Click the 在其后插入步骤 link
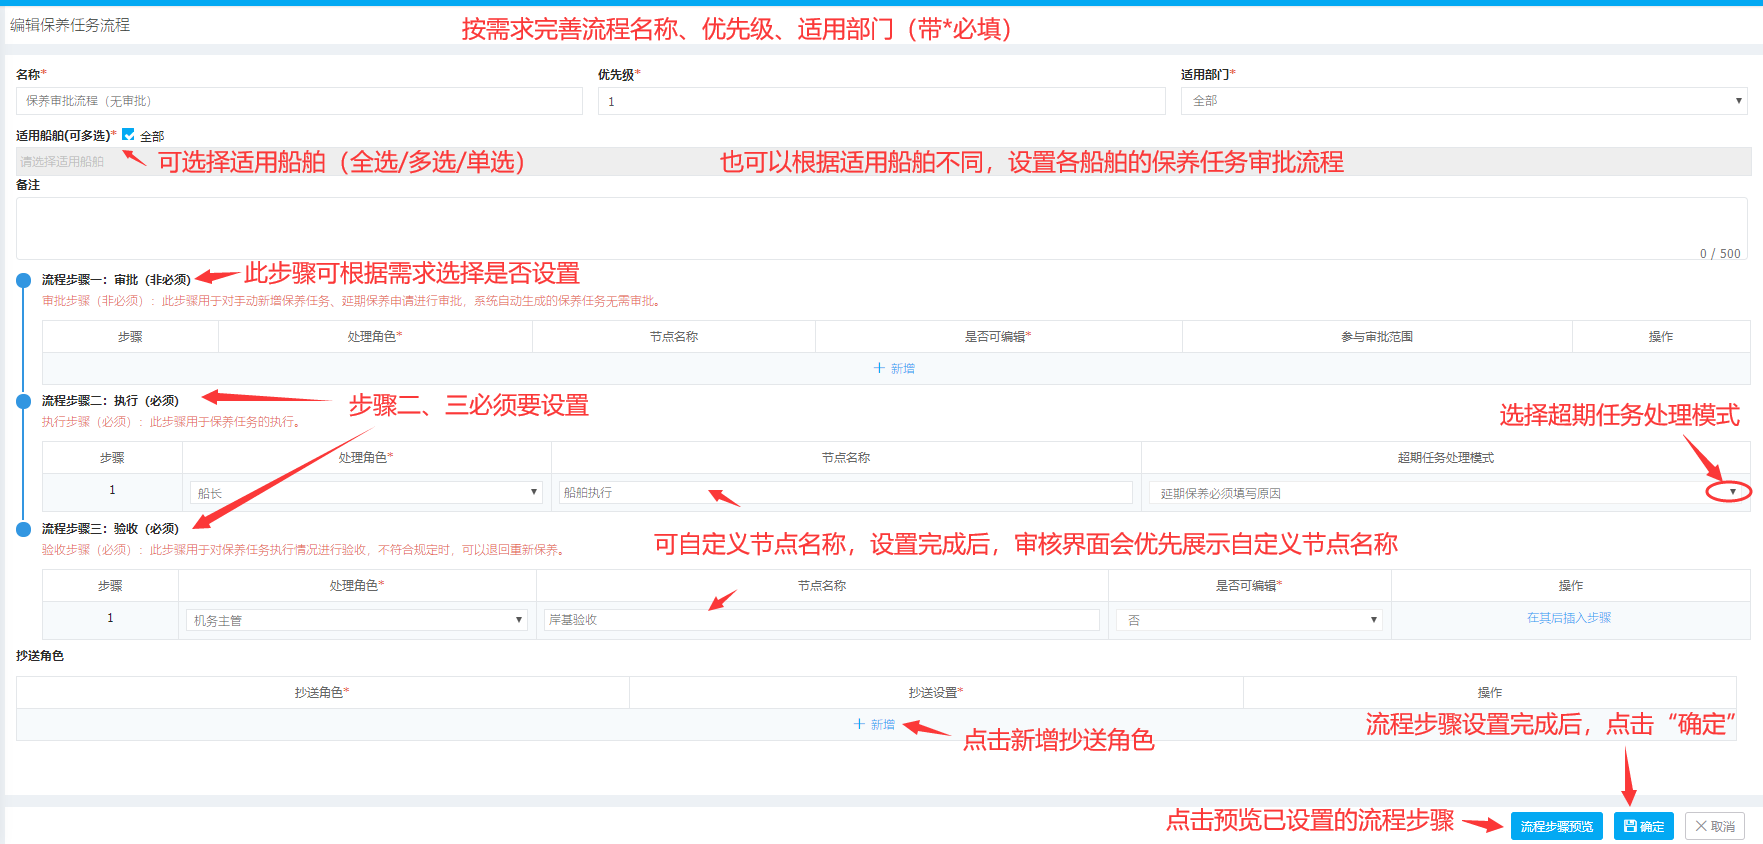 tap(1569, 618)
